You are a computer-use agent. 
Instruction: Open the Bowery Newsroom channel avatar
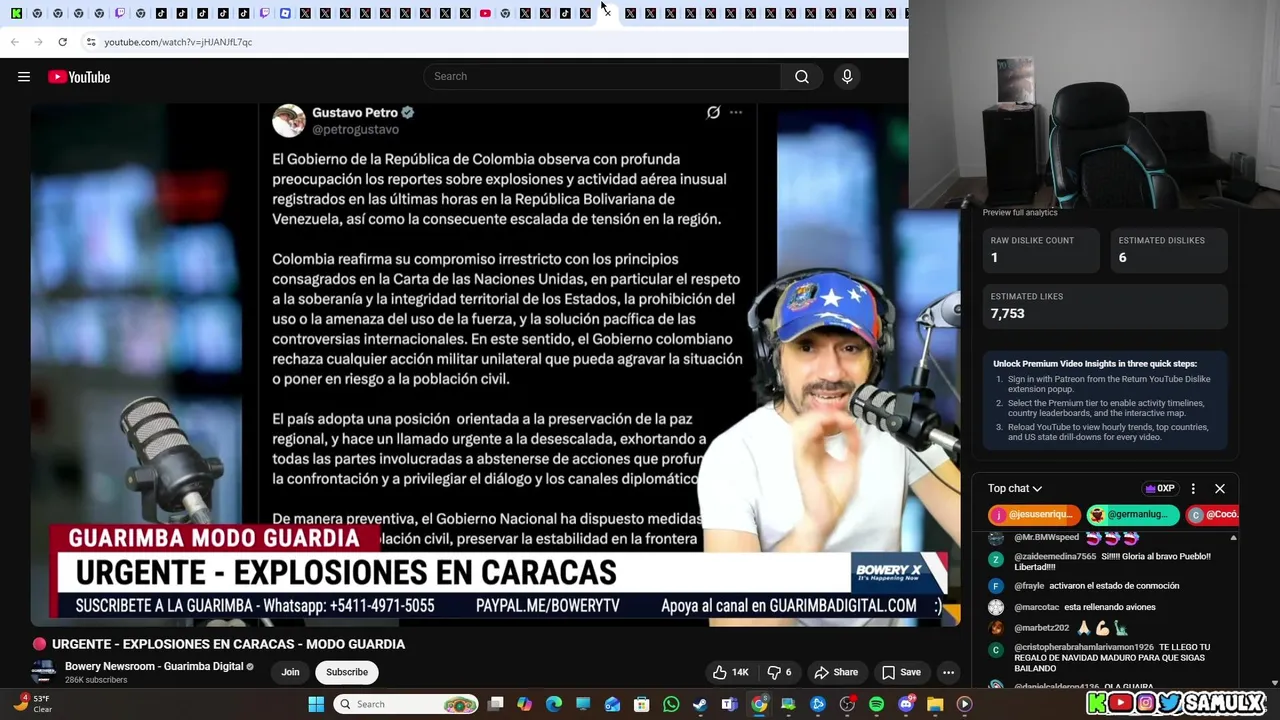point(43,672)
